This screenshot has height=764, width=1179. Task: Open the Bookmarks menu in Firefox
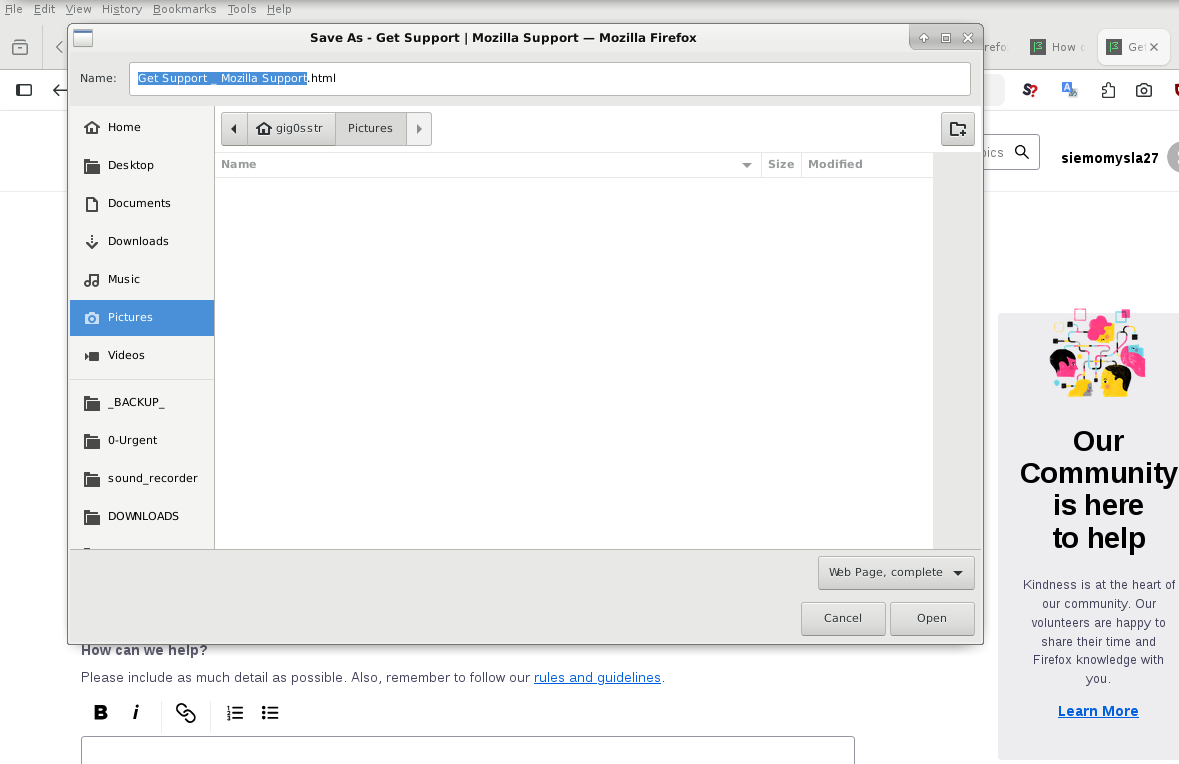[x=184, y=9]
